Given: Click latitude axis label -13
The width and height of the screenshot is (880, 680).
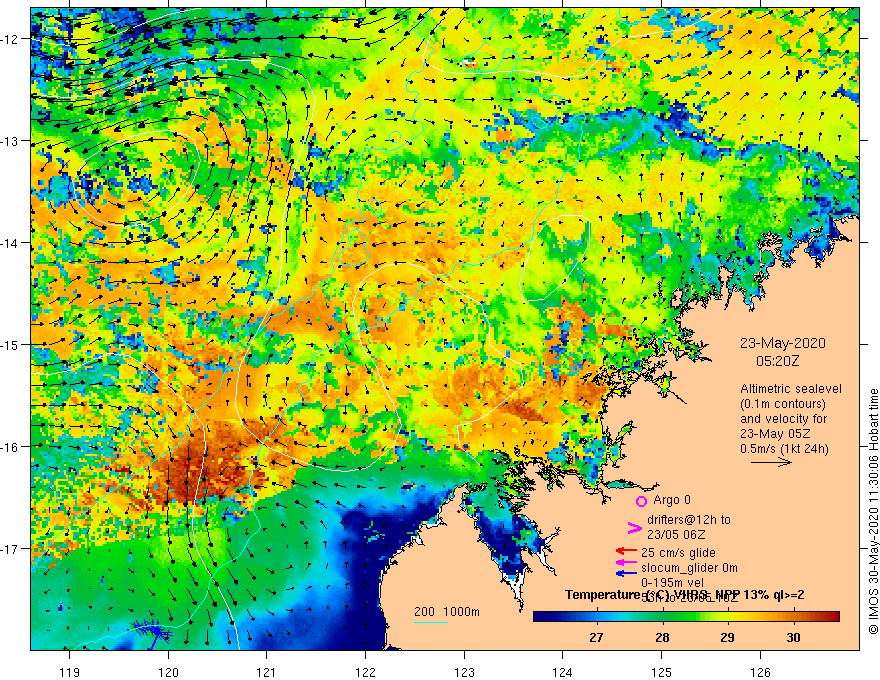Looking at the screenshot, I should tap(10, 141).
